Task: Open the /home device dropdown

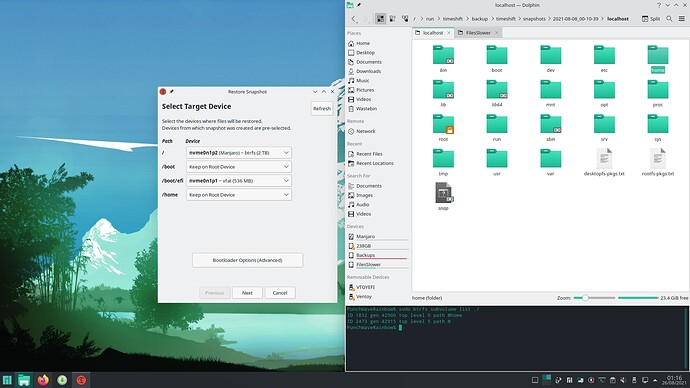Action: coord(239,195)
